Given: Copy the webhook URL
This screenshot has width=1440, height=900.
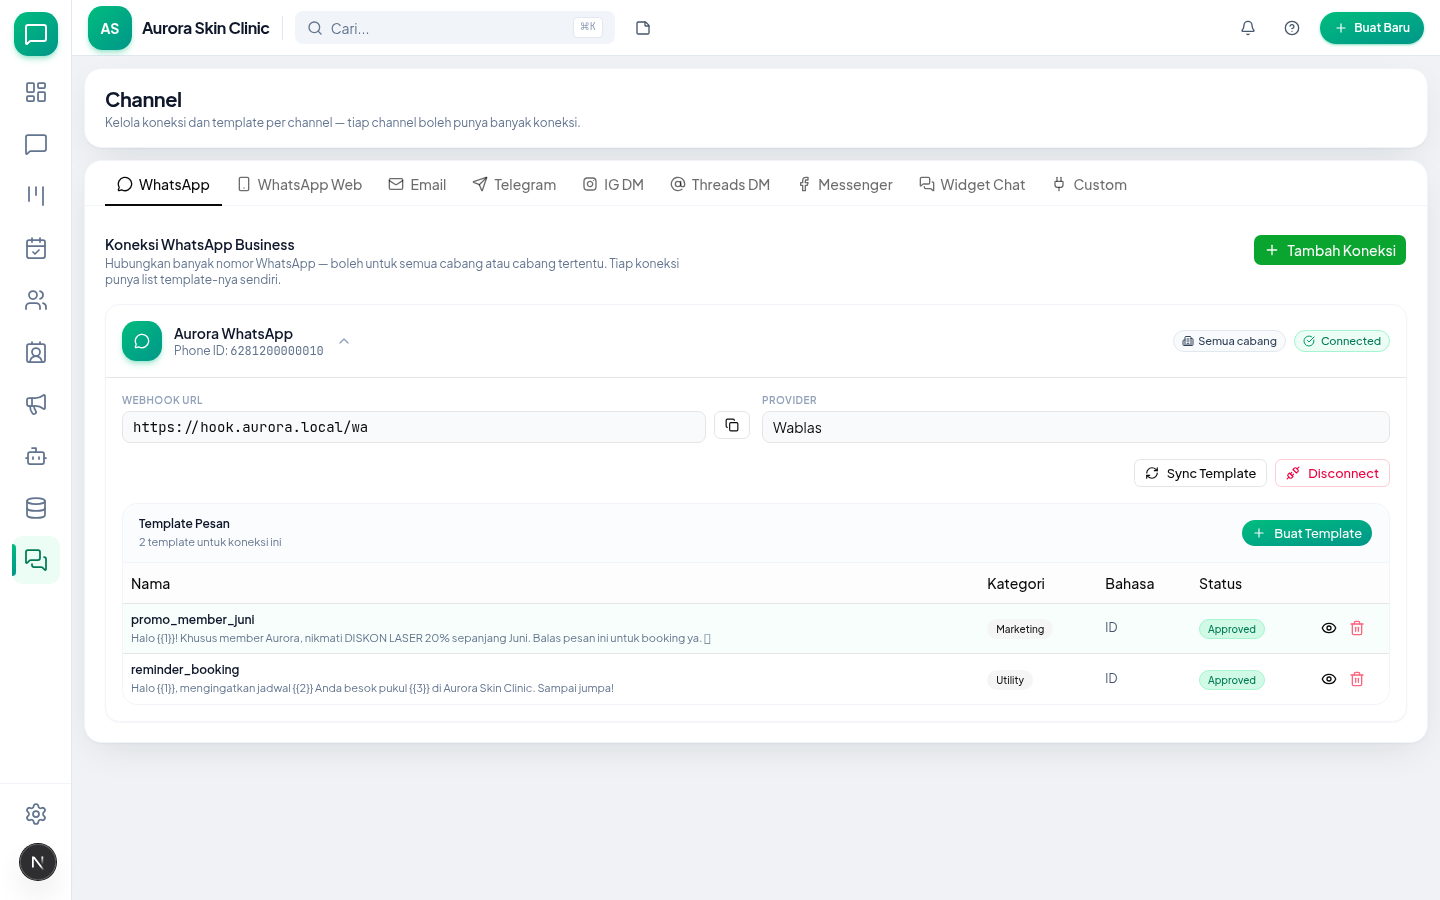Looking at the screenshot, I should [x=732, y=425].
